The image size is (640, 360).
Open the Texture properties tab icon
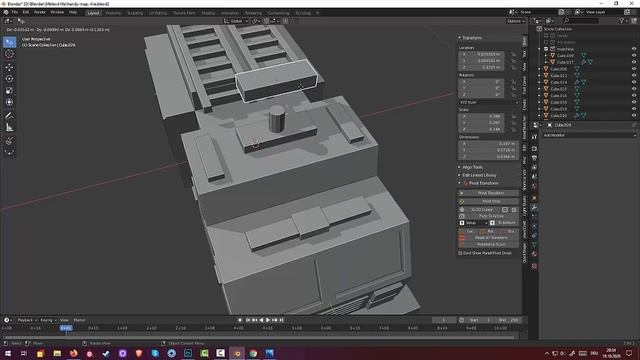(534, 266)
